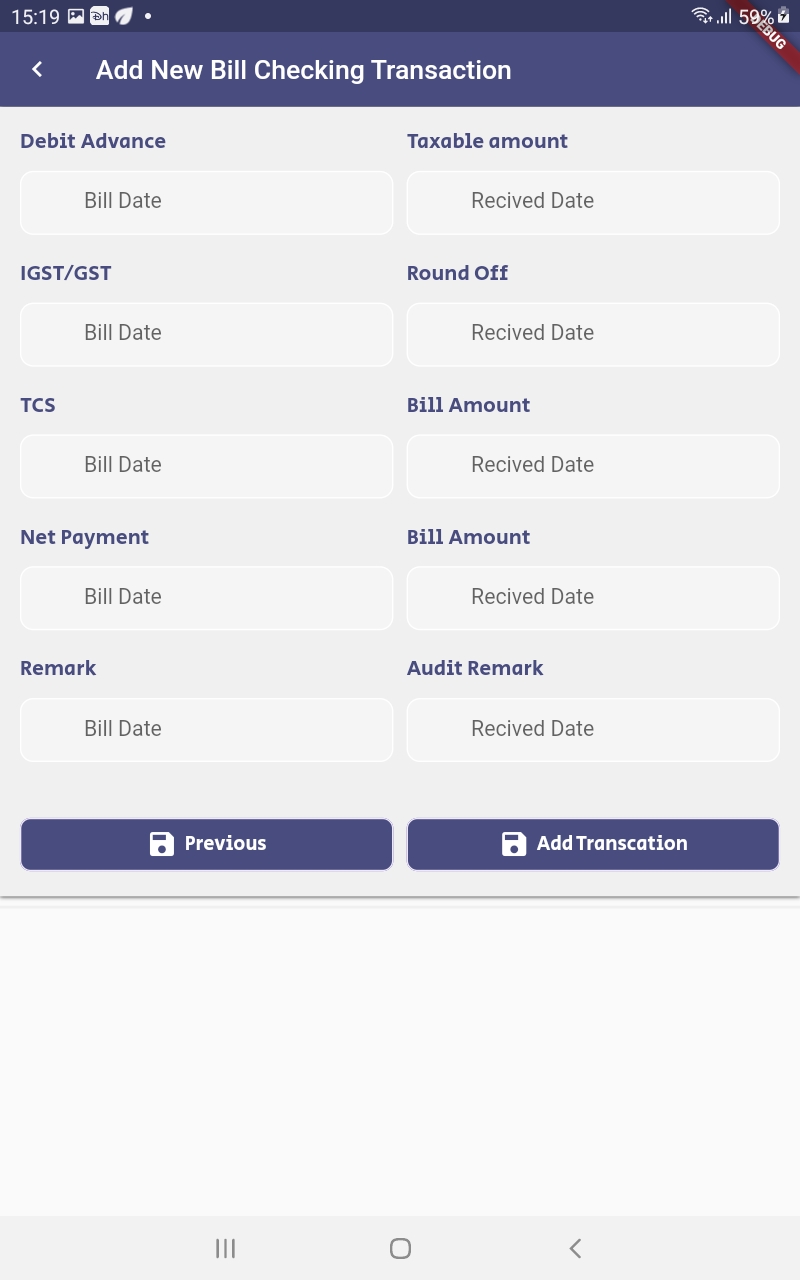Click the Audit Remark input field
800x1280 pixels.
[593, 730]
